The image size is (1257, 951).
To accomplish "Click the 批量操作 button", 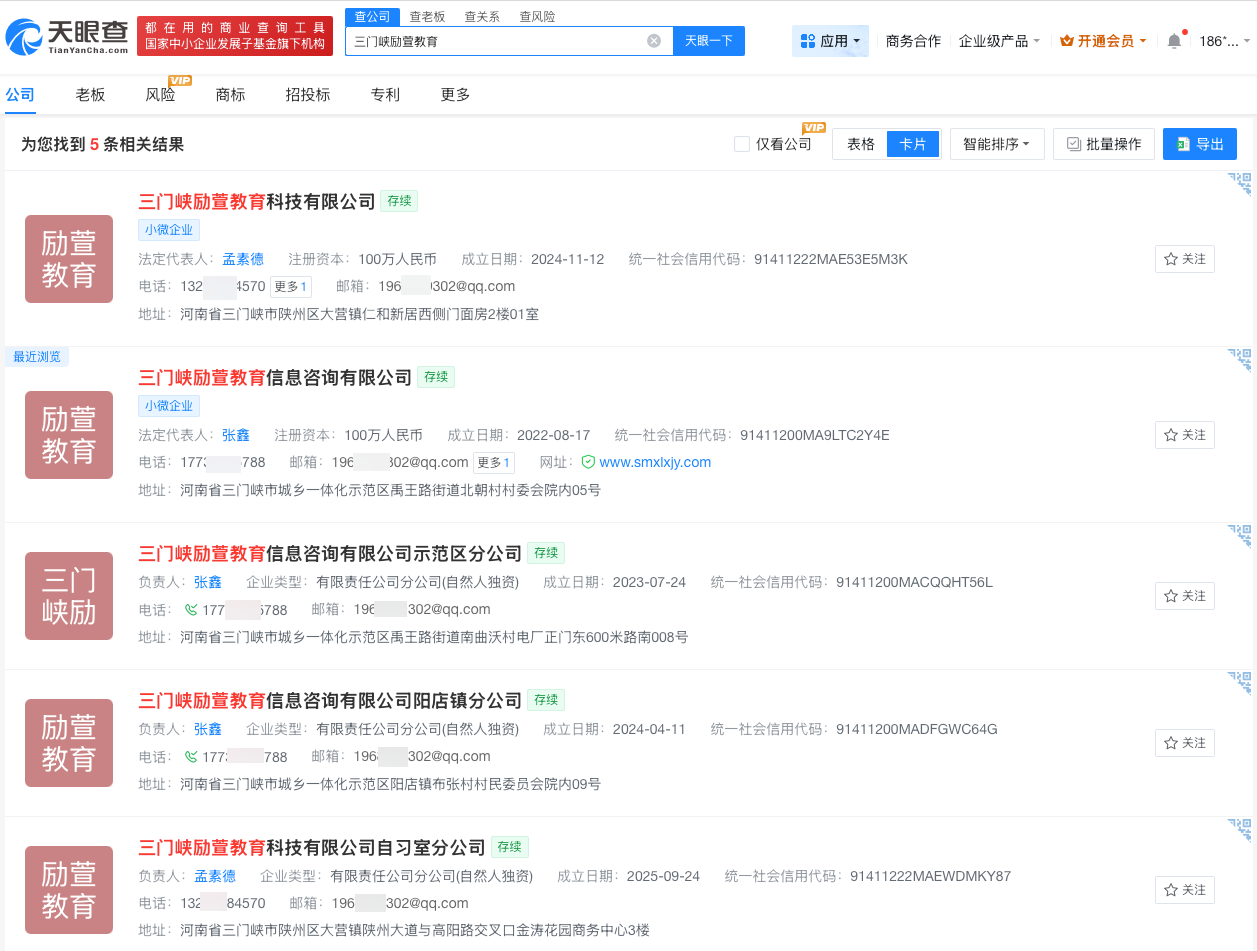I will tap(1104, 144).
